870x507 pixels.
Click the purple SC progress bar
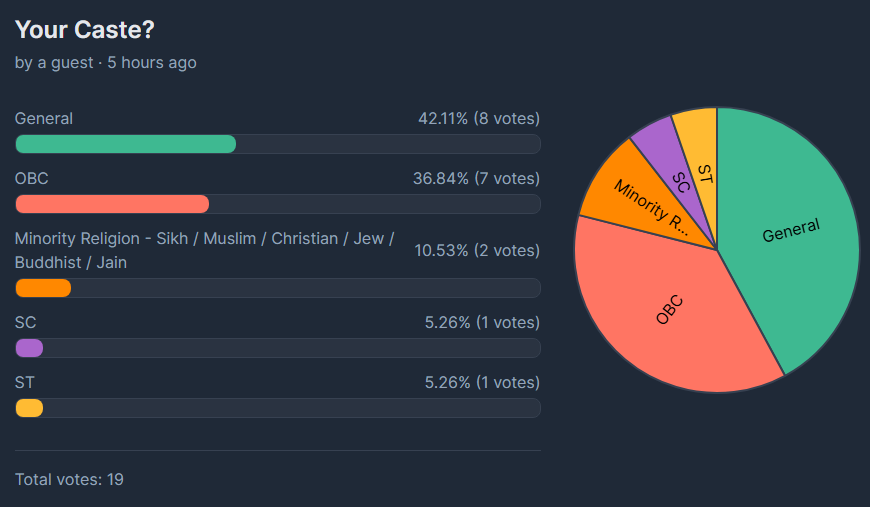[29, 348]
